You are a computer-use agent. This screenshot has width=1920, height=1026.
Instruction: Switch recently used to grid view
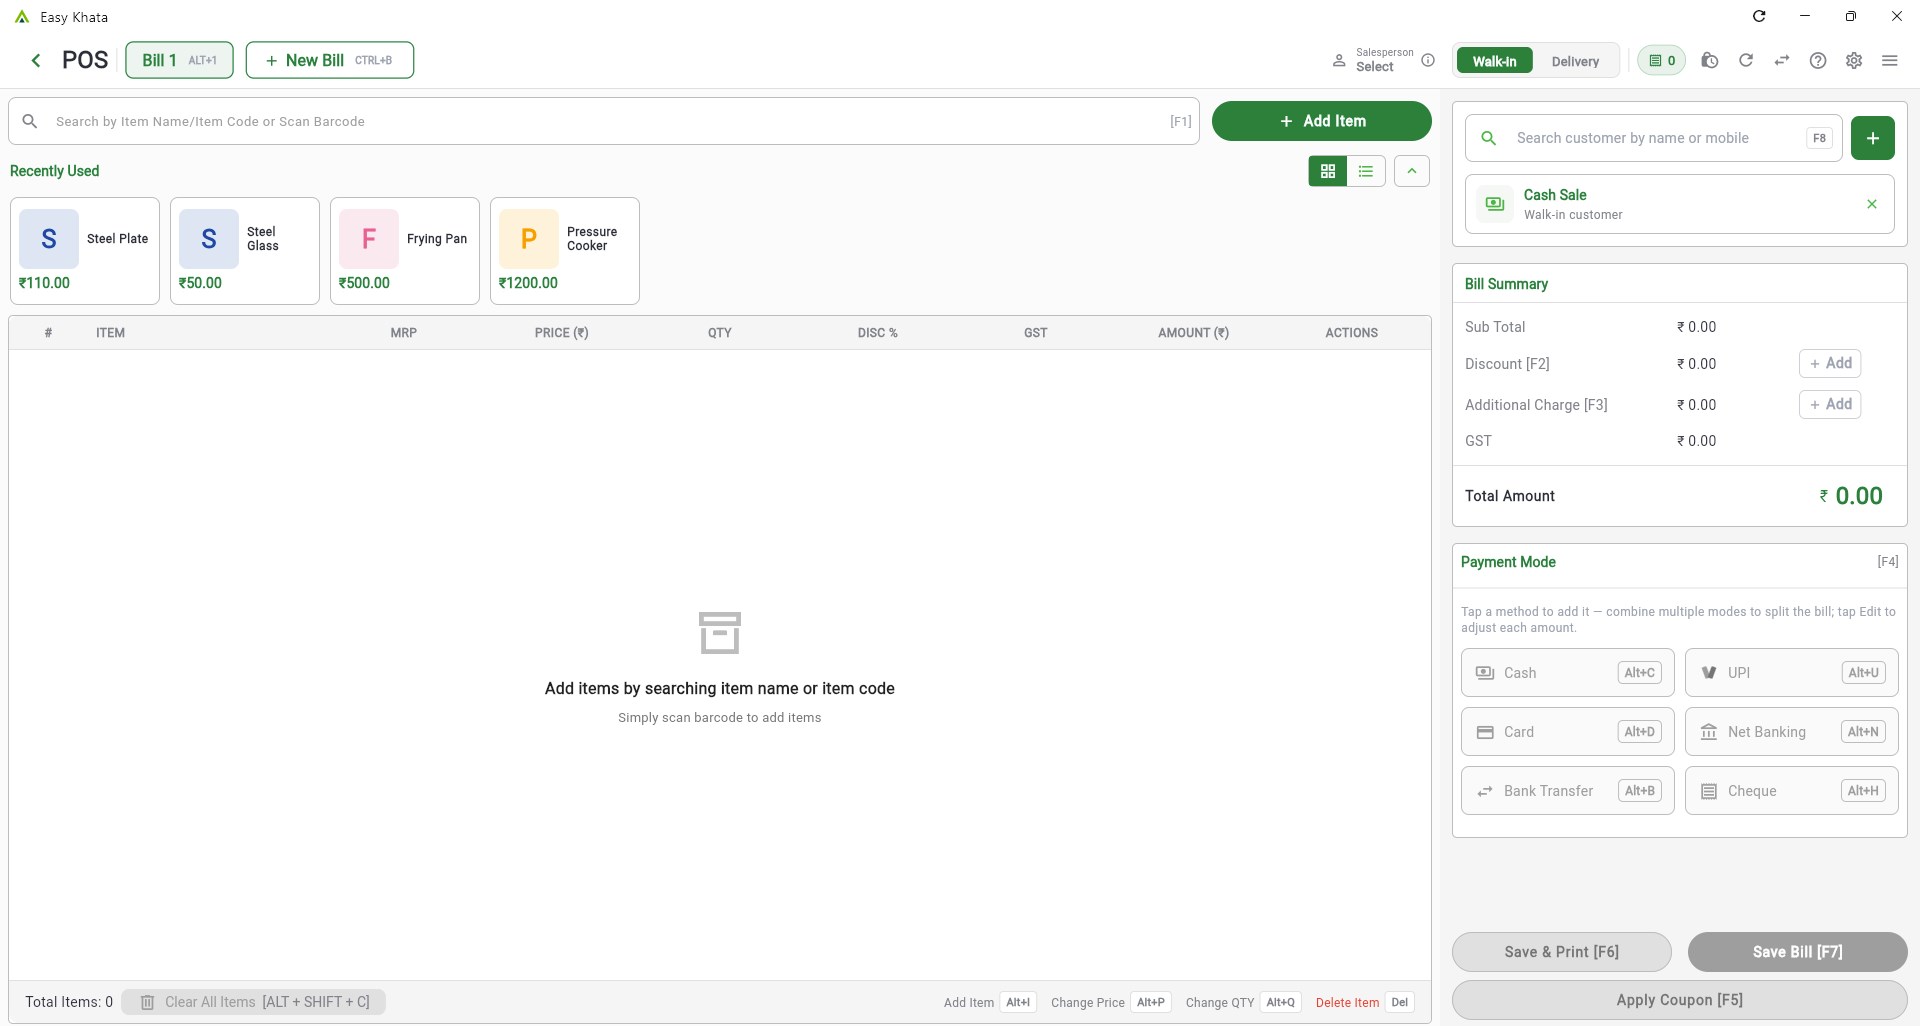[x=1328, y=171]
